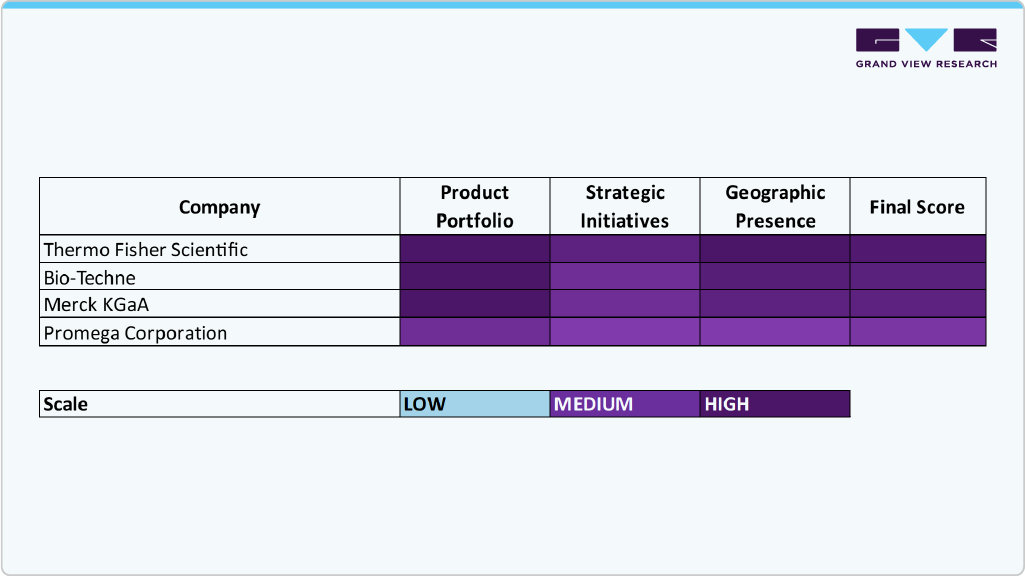This screenshot has width=1025, height=576.
Task: Click the Scale legend label cell
Action: point(219,404)
